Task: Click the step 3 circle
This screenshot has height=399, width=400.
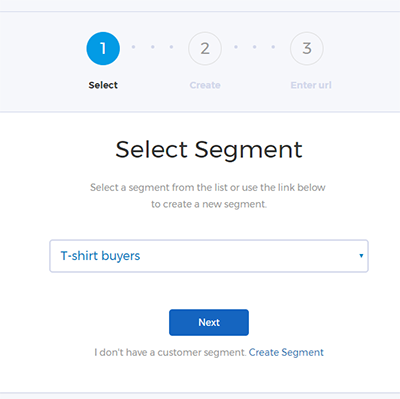Action: pyautogui.click(x=307, y=48)
